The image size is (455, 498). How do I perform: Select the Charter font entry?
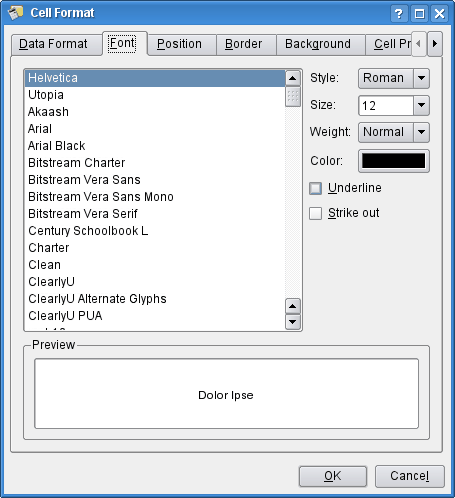[155, 248]
